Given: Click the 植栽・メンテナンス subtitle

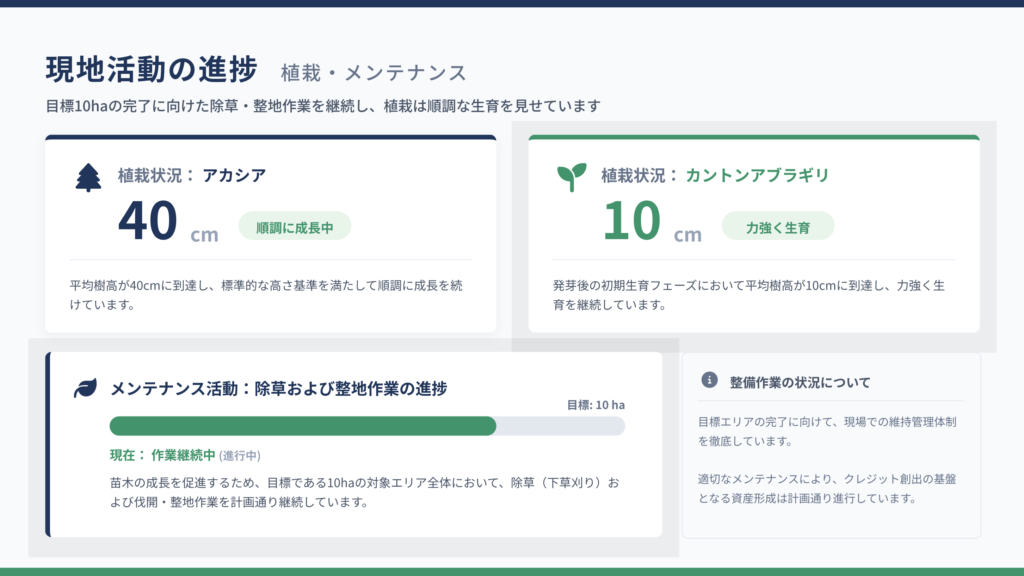Looking at the screenshot, I should (x=374, y=72).
